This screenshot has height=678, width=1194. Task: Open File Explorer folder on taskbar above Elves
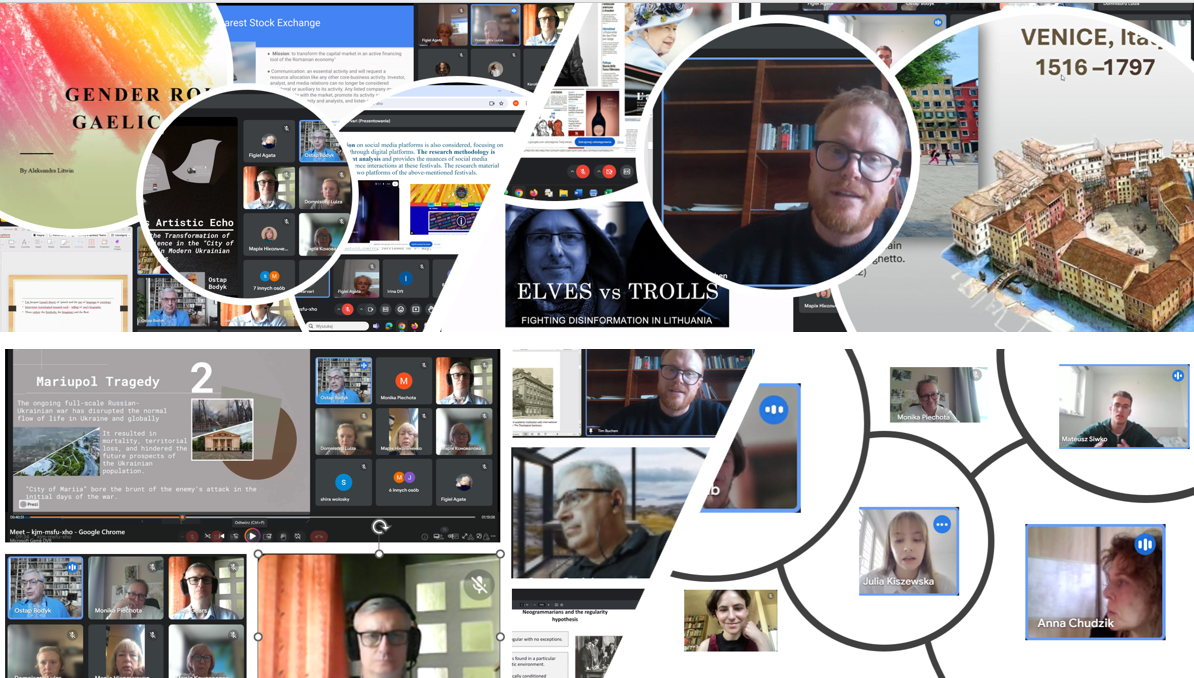click(x=563, y=193)
